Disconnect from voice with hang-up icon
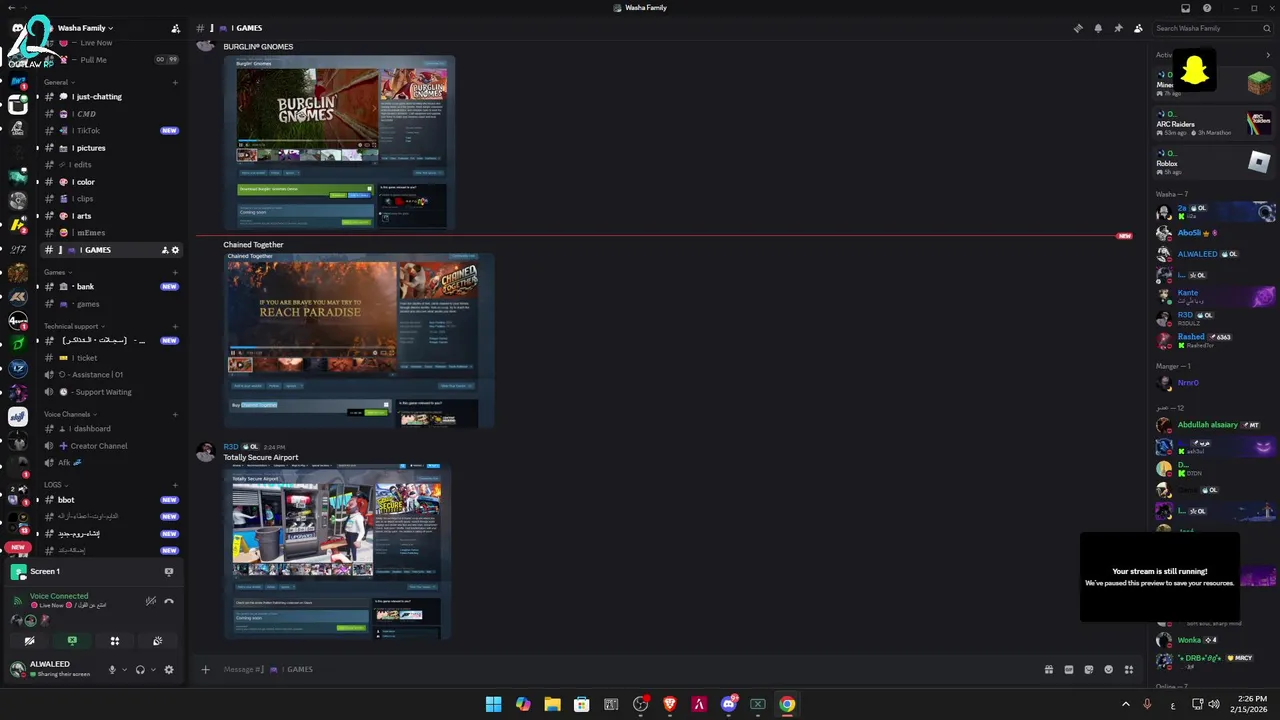Image resolution: width=1280 pixels, height=720 pixels. click(169, 601)
